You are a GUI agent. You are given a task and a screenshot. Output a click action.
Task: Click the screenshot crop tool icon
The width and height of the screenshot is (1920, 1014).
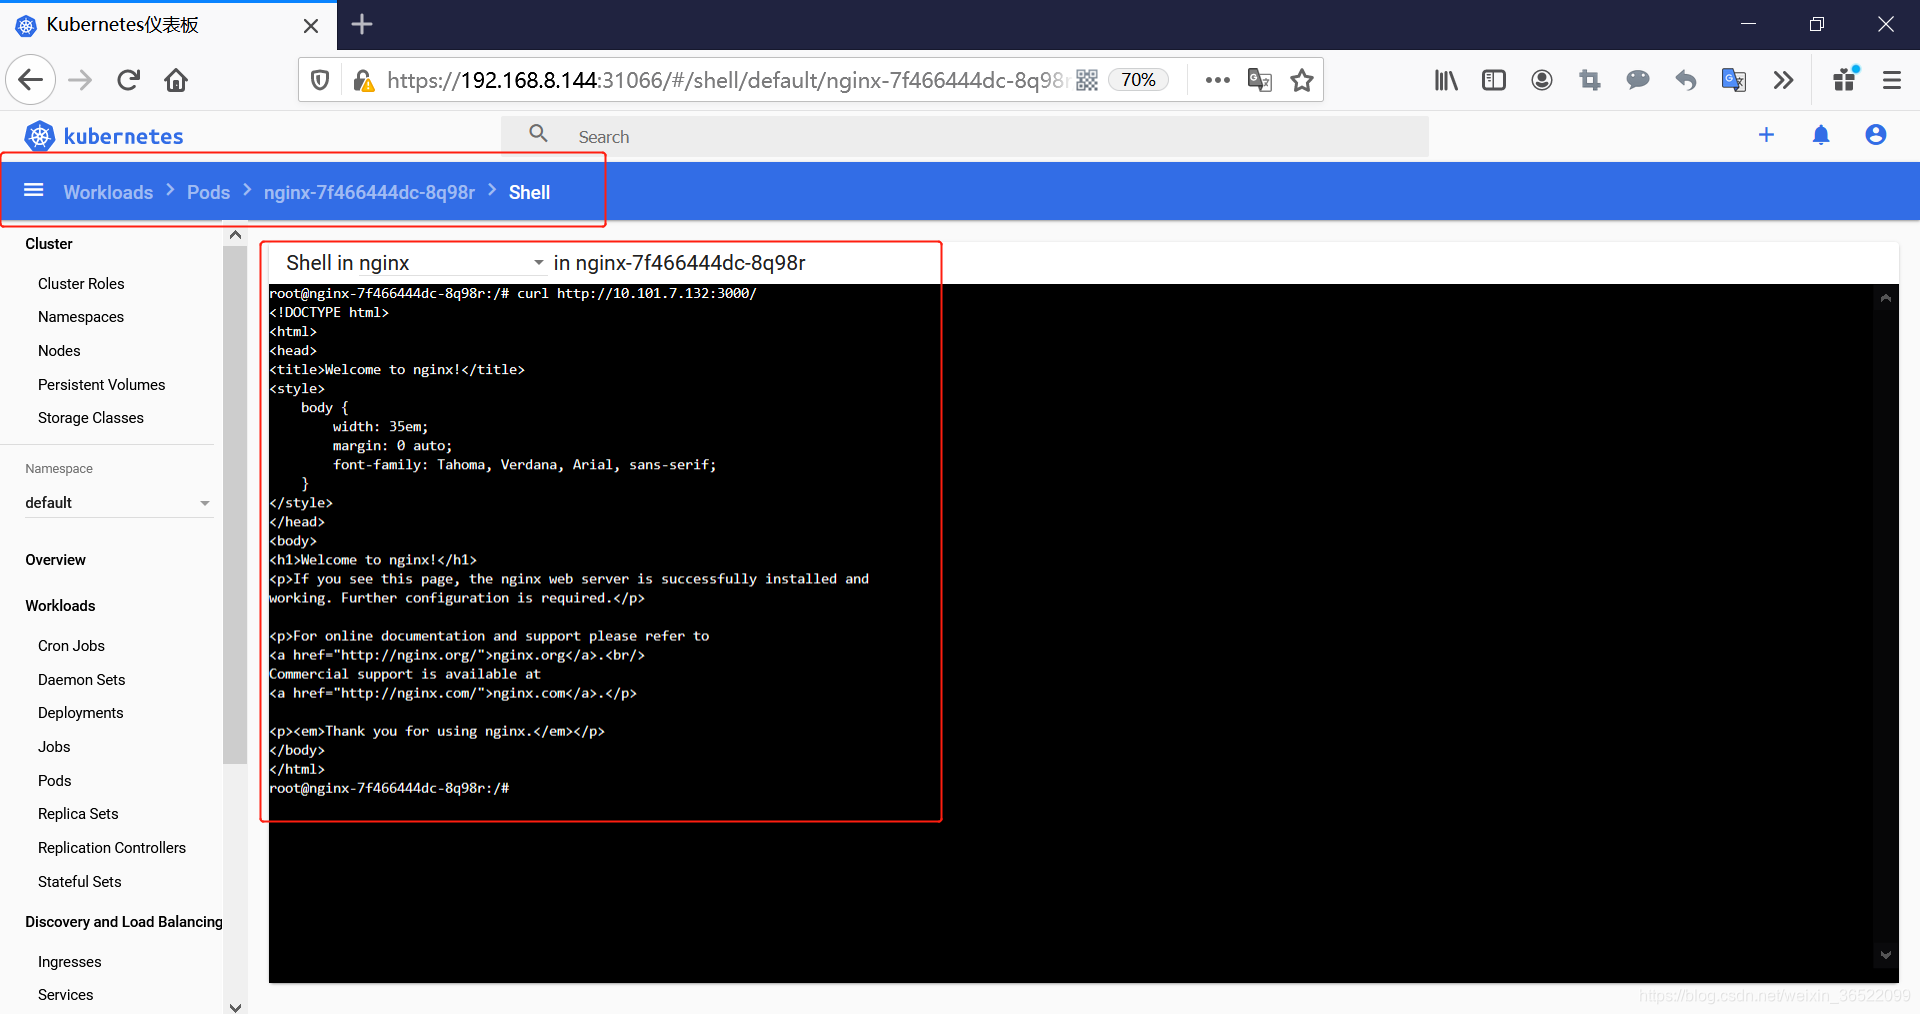[1590, 80]
